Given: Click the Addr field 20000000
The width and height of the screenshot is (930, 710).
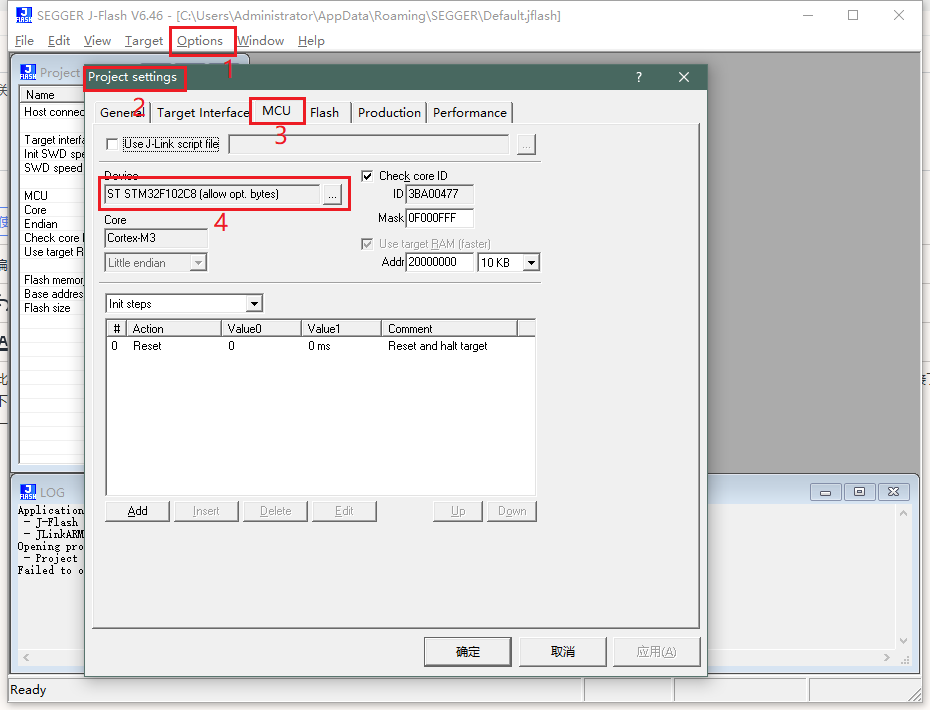Looking at the screenshot, I should click(439, 262).
